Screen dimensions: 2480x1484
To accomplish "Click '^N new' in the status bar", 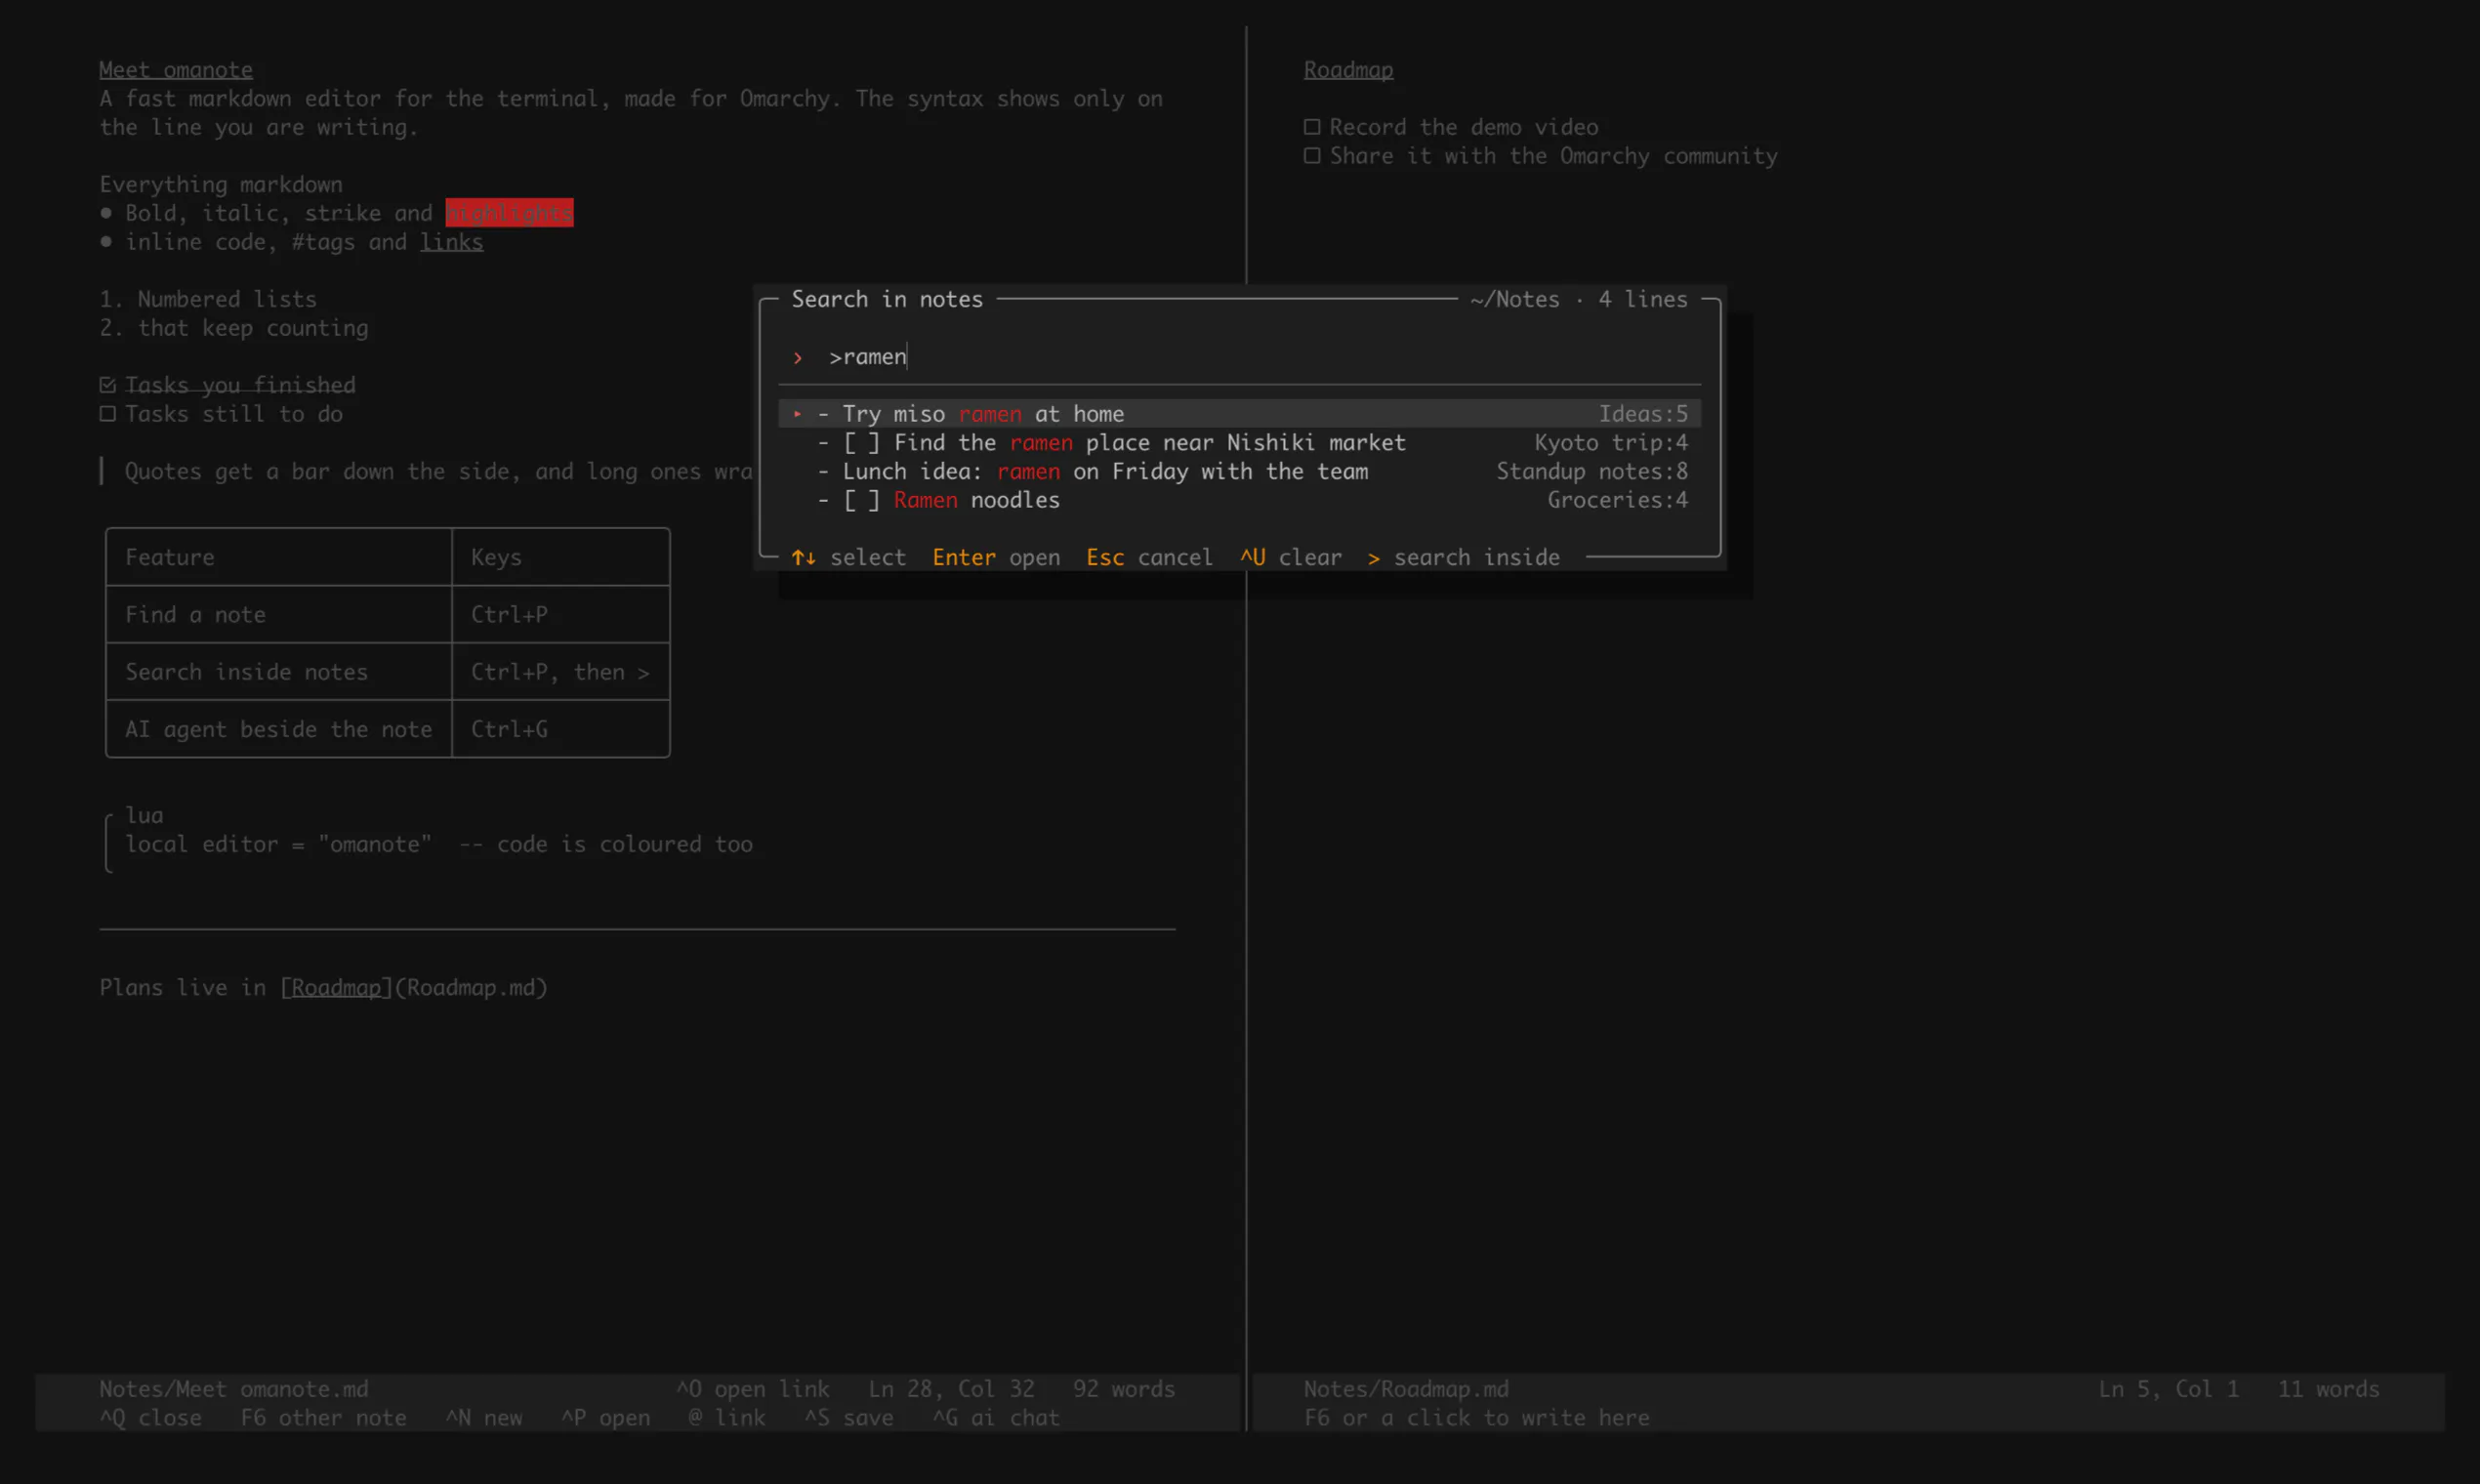I will tap(484, 1418).
